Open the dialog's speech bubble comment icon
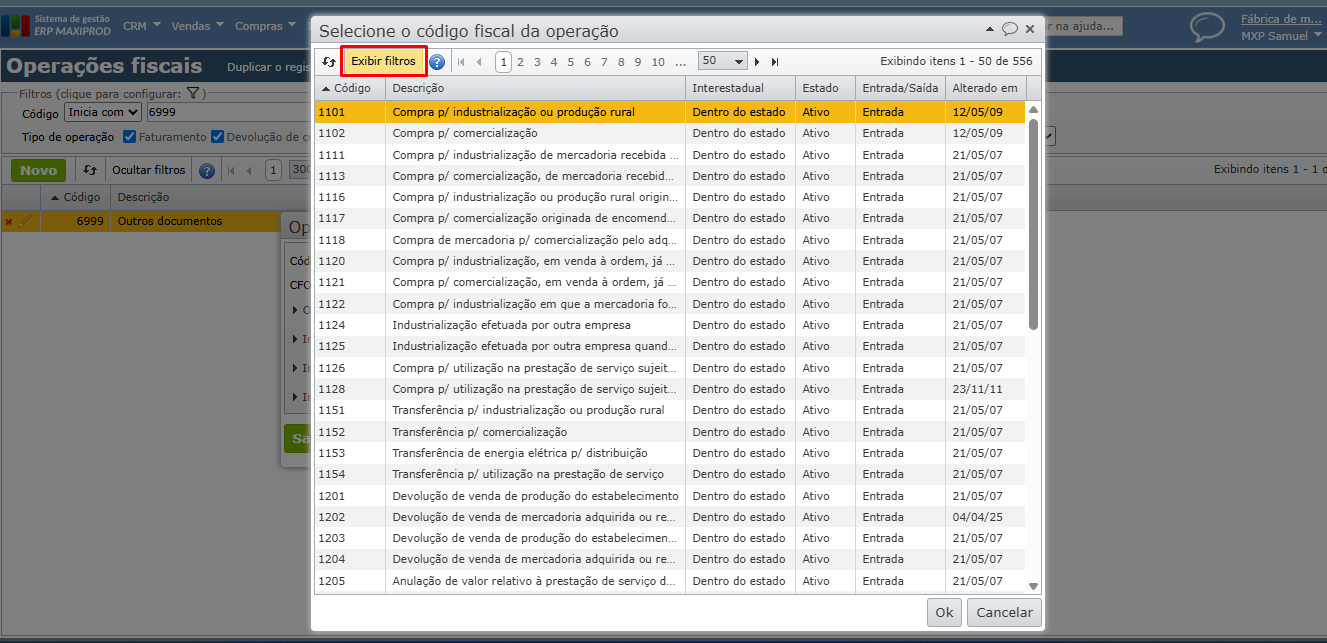The height and width of the screenshot is (643, 1327). tap(1010, 29)
